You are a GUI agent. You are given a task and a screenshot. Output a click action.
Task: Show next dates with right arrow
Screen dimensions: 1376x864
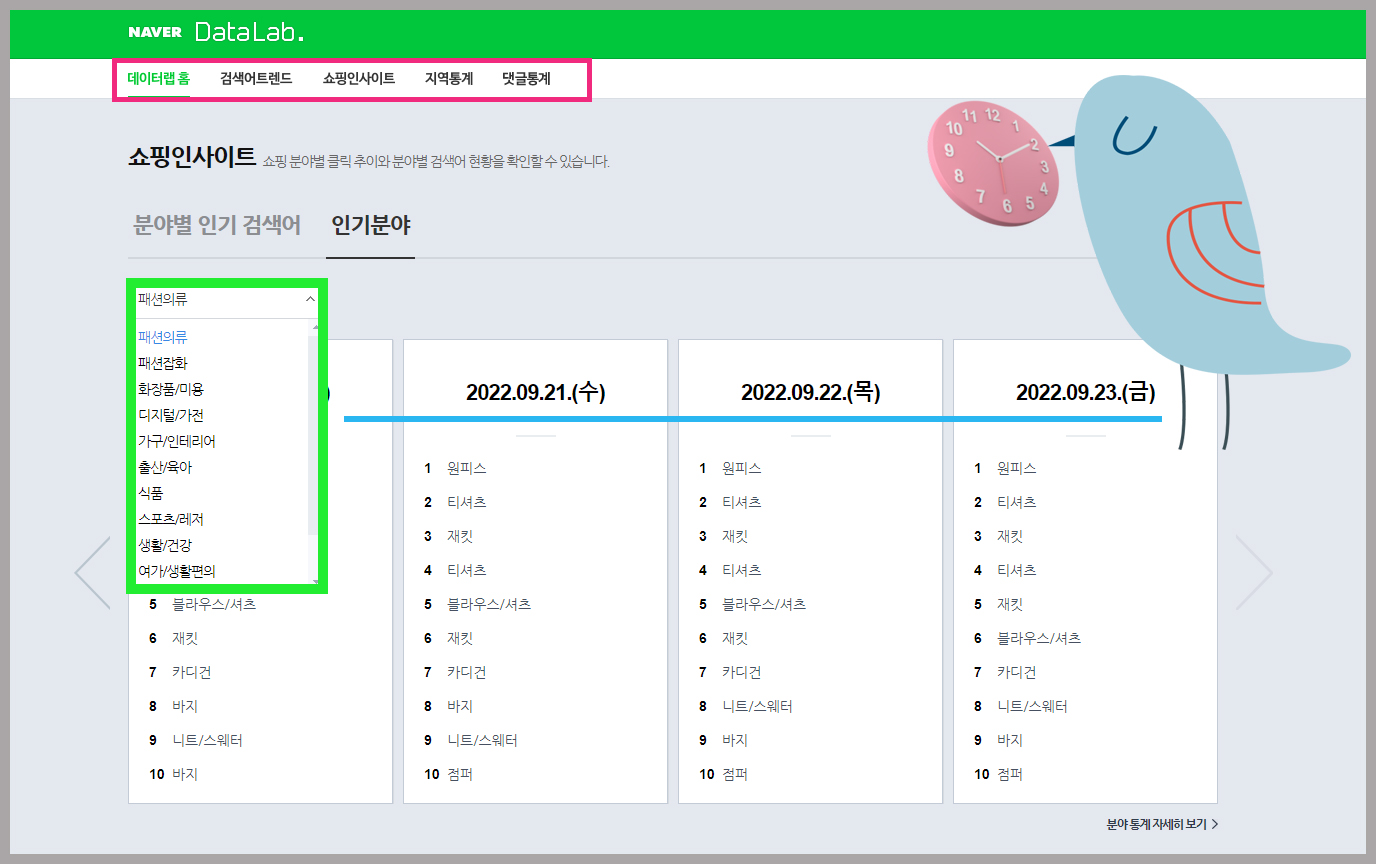point(1254,573)
